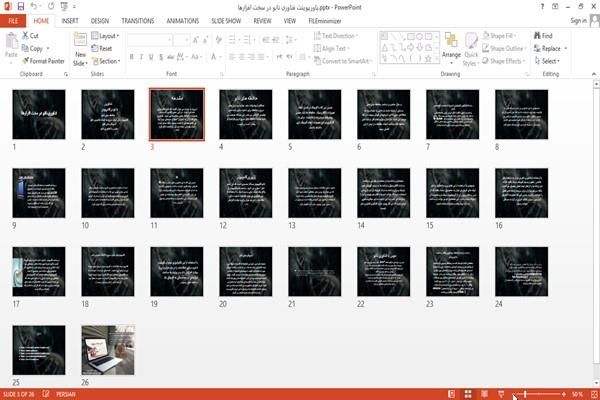The image size is (600, 400).
Task: Undo the last action in title bar
Action: (x=34, y=7)
